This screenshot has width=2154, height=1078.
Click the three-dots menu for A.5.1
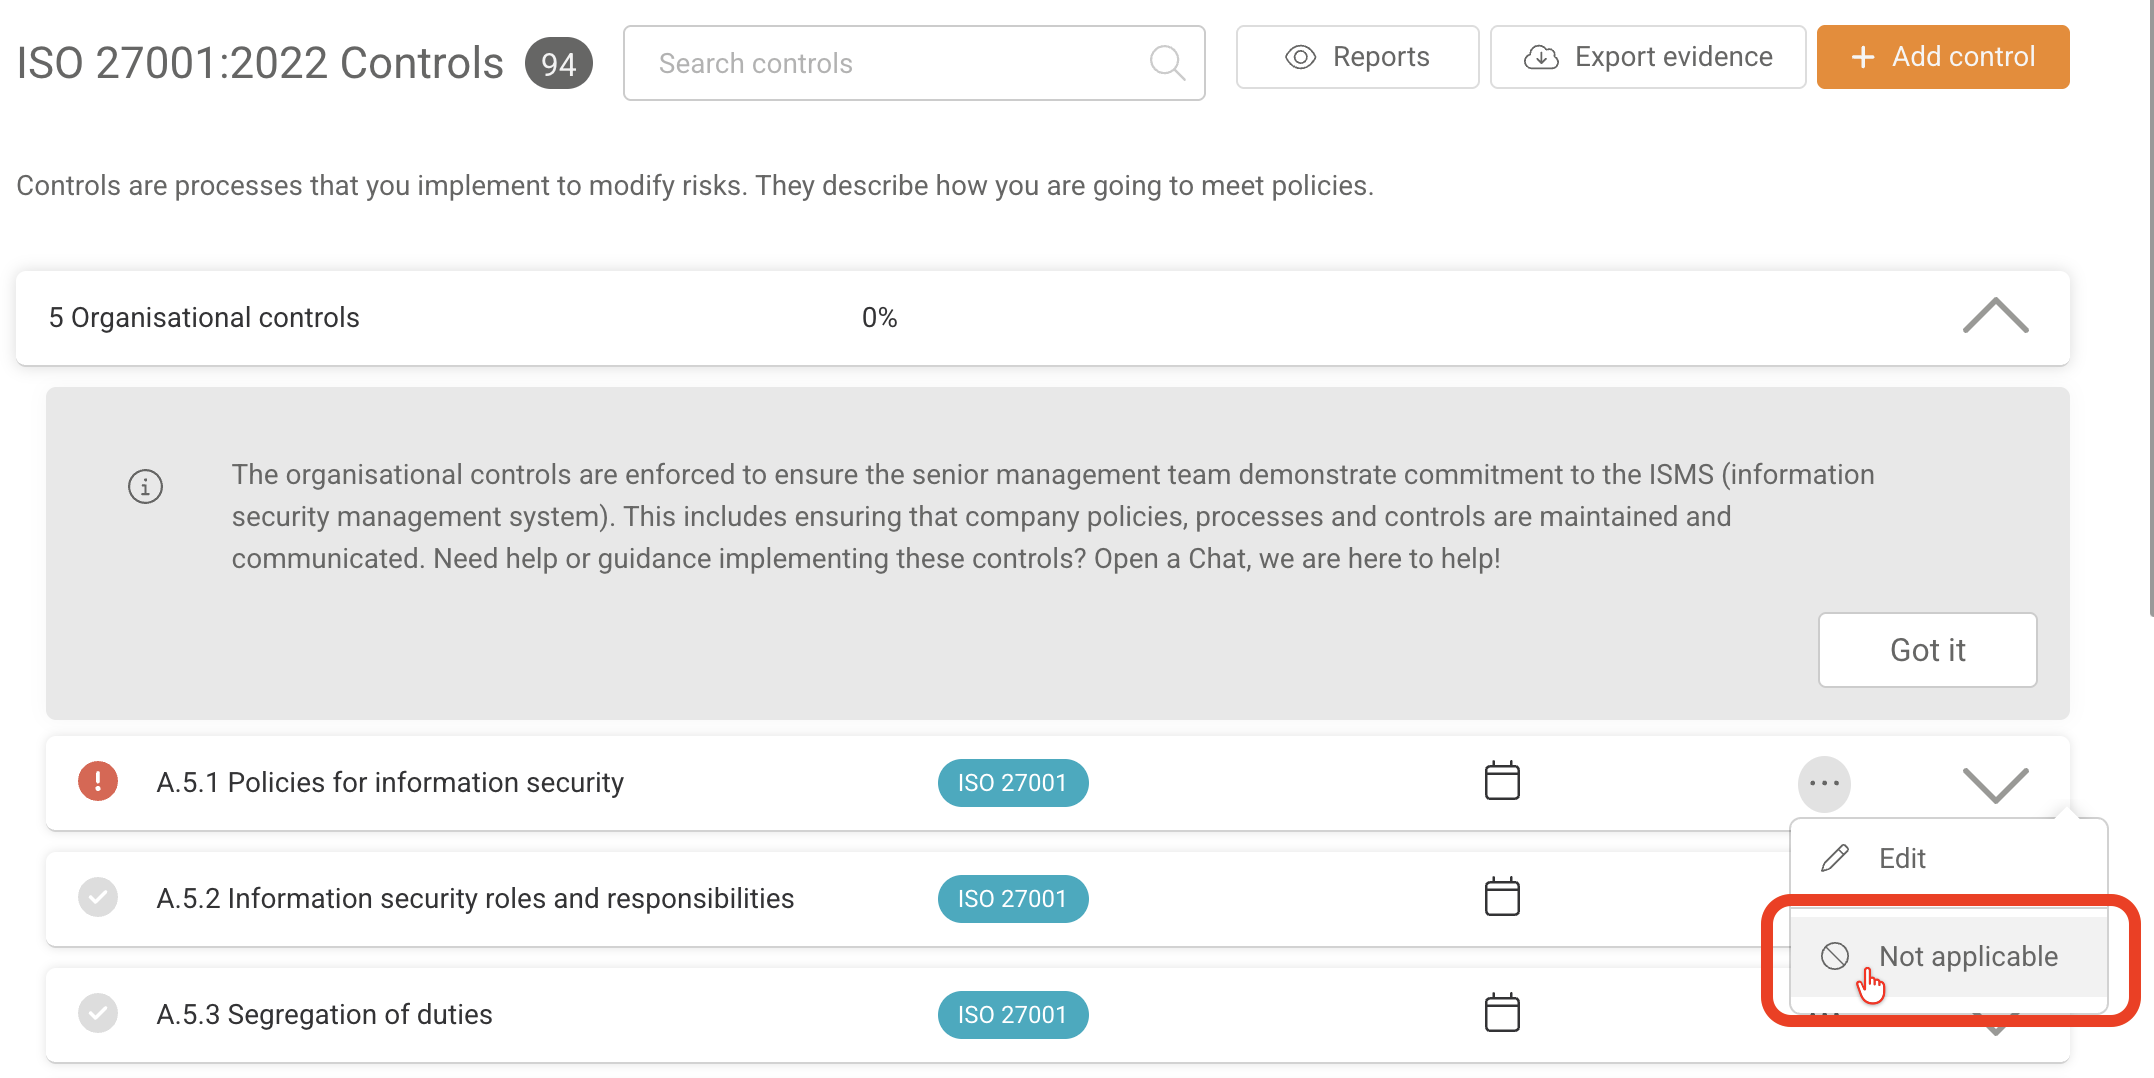point(1824,784)
